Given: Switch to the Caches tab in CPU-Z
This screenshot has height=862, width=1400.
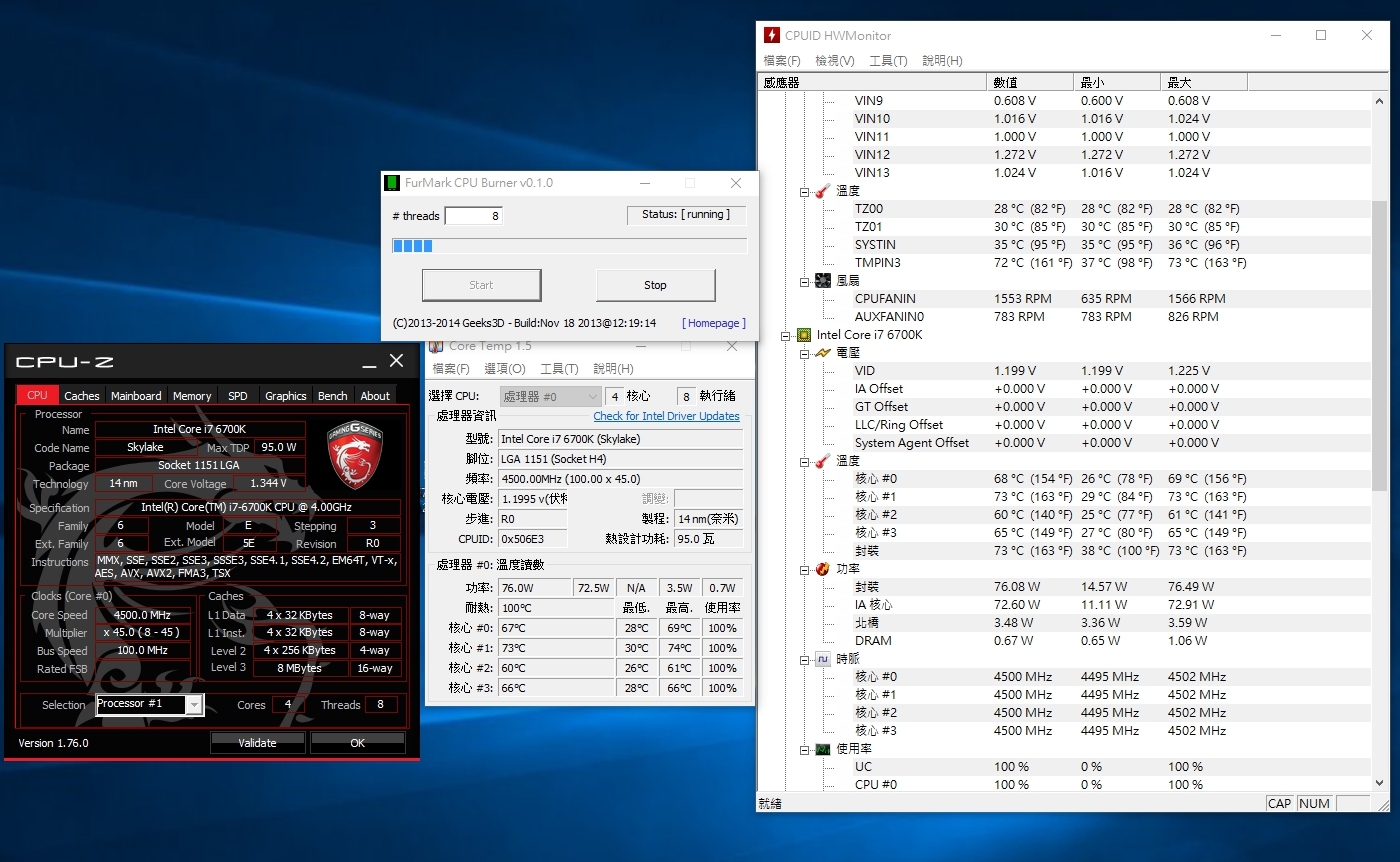Looking at the screenshot, I should point(82,396).
